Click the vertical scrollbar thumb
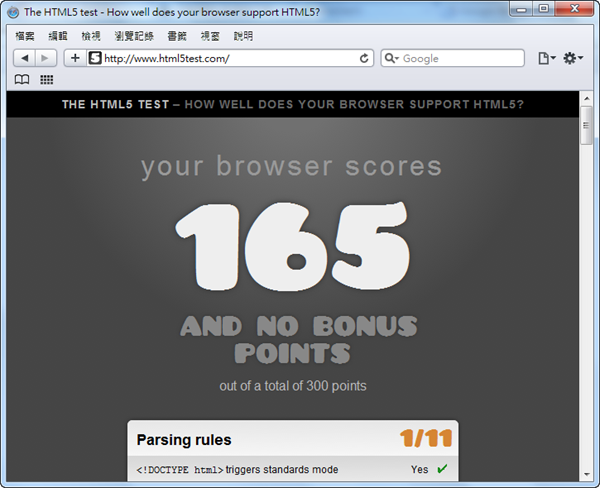The image size is (600, 488). click(x=586, y=125)
